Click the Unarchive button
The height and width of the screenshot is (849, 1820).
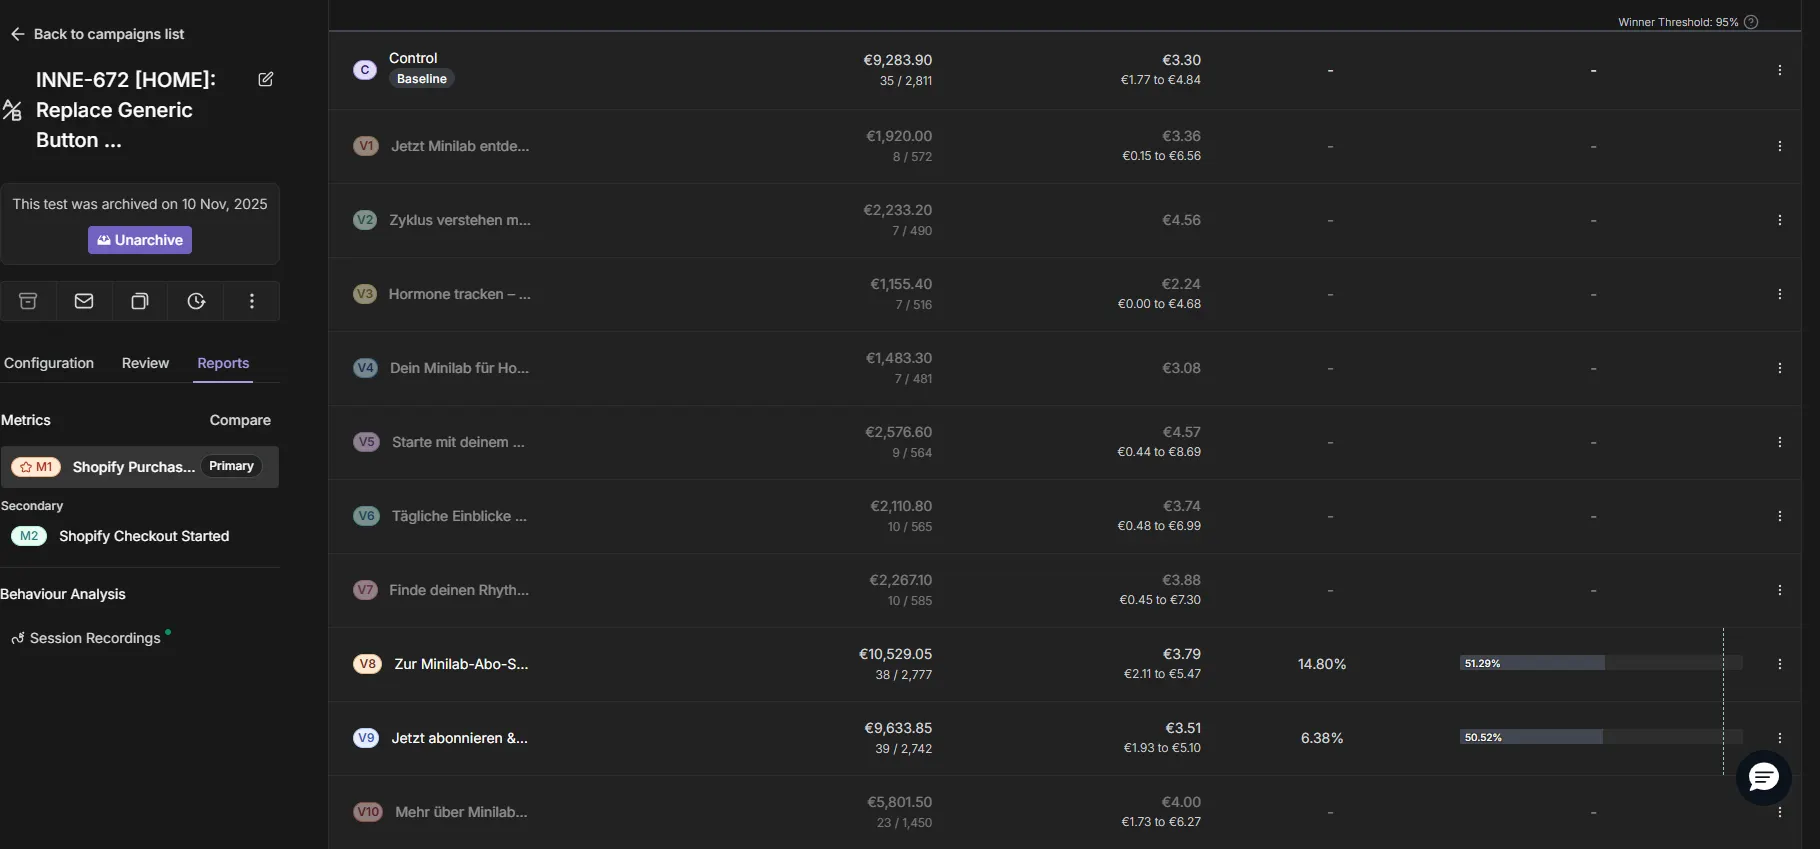coord(140,240)
